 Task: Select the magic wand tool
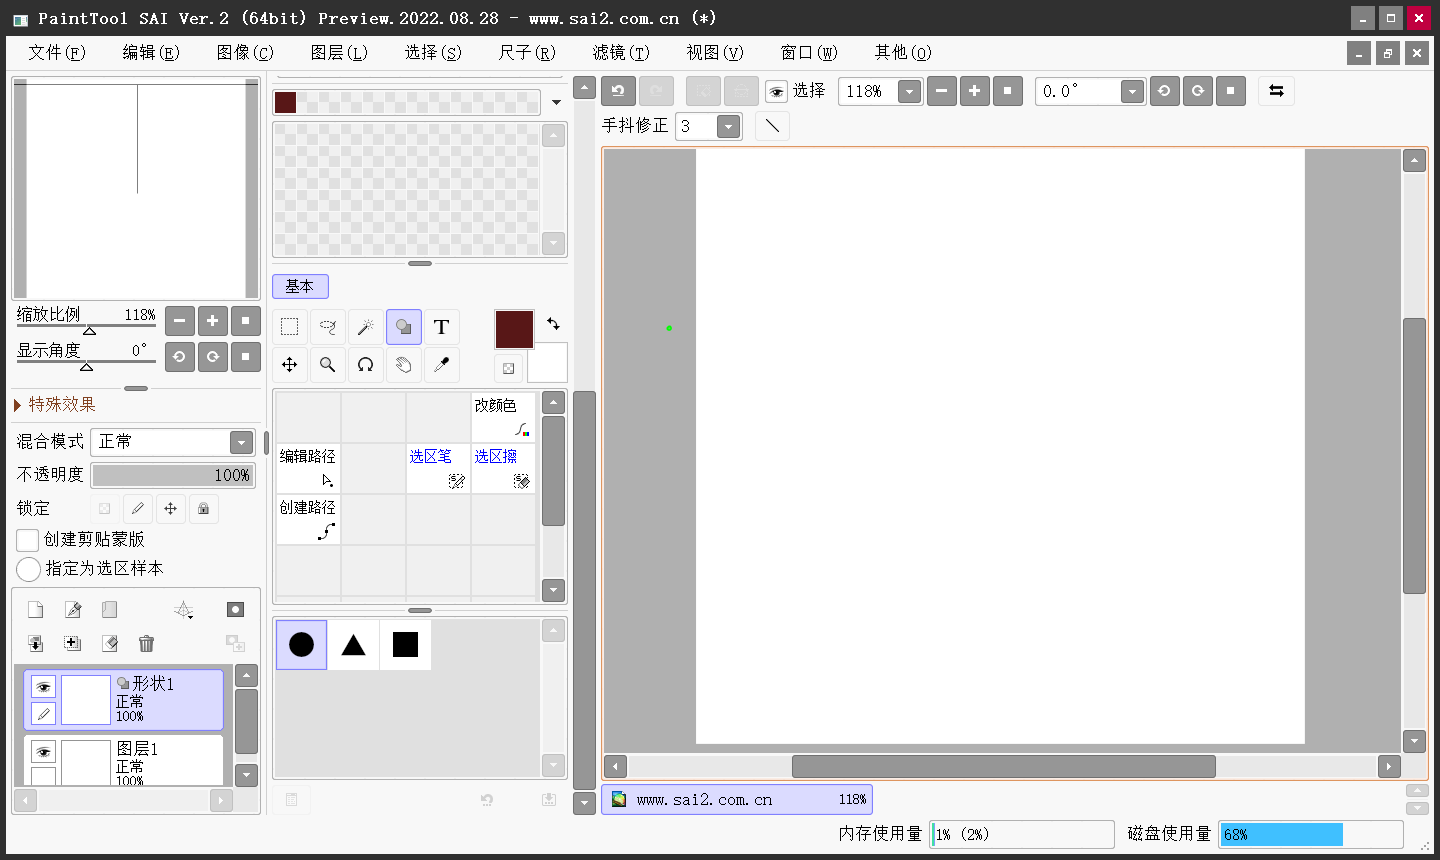click(x=365, y=327)
